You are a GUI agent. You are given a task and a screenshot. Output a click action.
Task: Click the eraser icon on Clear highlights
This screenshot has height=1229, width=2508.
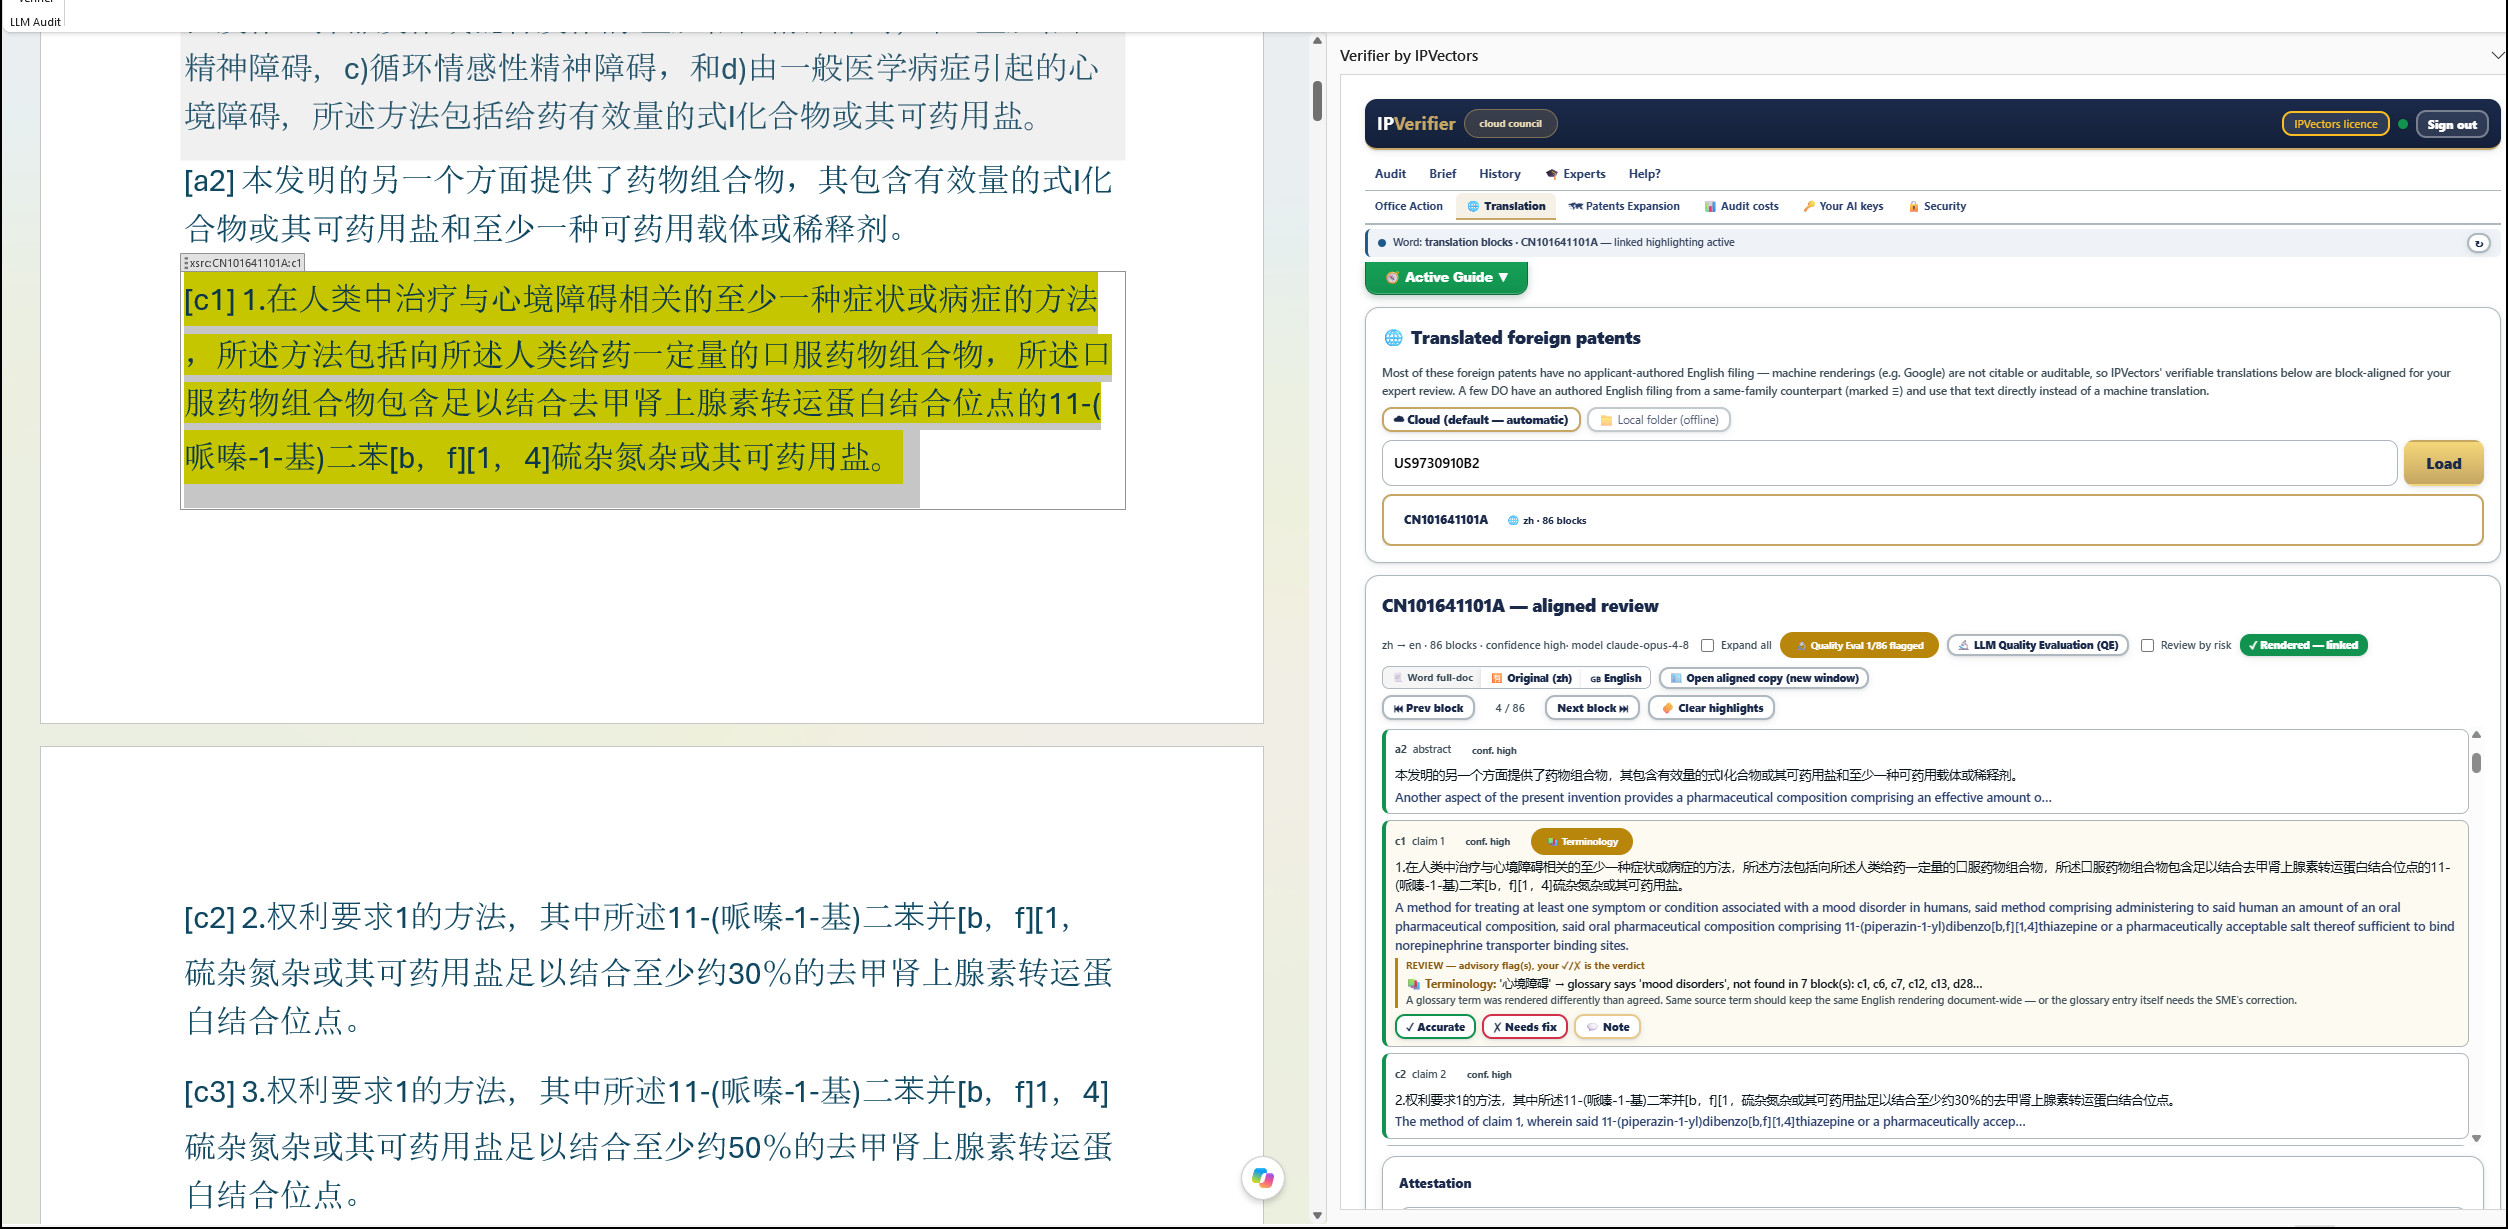tap(1667, 708)
